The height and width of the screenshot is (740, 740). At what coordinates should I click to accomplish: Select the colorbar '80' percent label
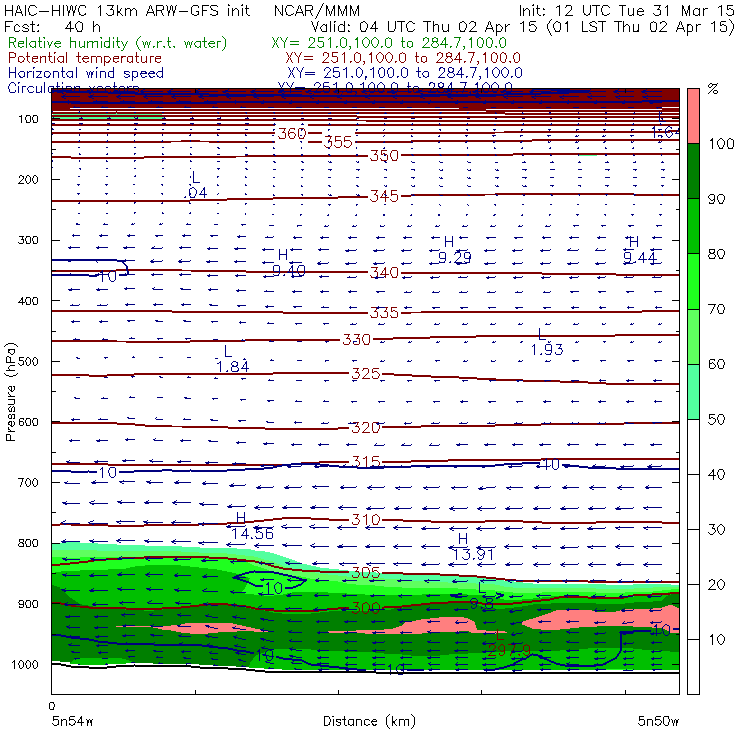coord(716,254)
